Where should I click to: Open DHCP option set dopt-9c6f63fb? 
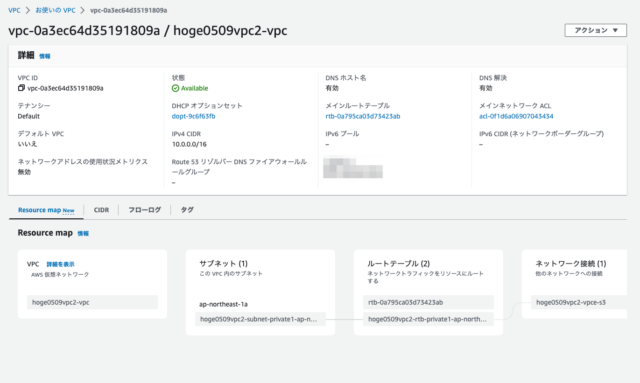[193, 116]
